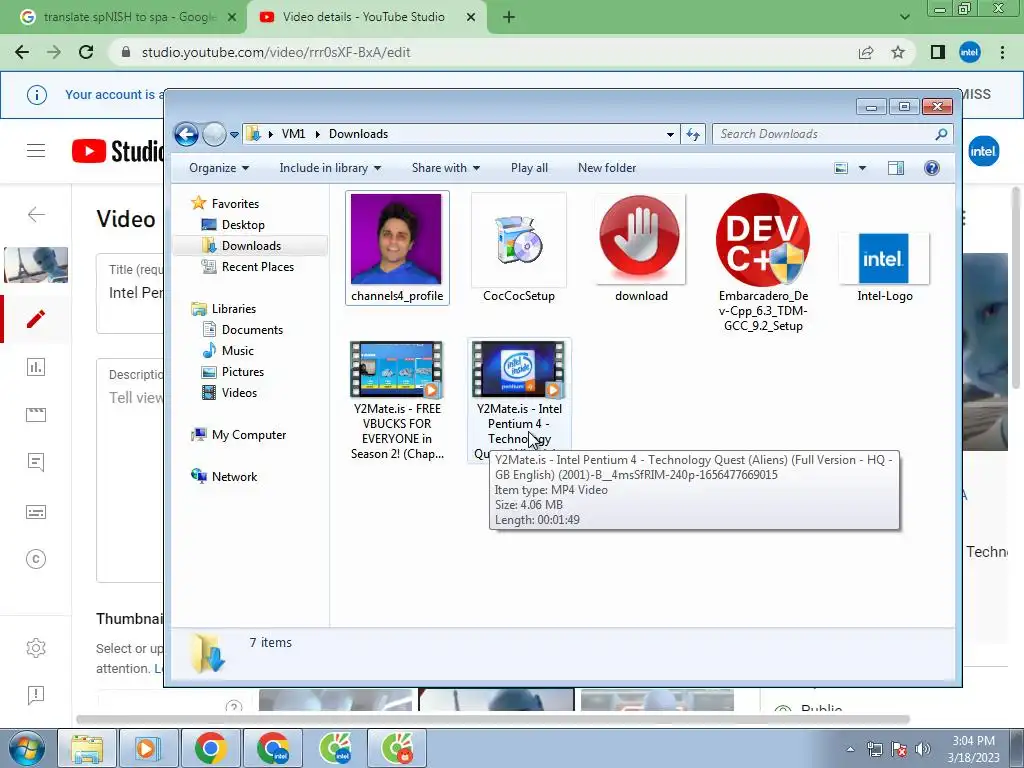Open Settings gear in Studio sidebar
This screenshot has width=1024, height=768.
click(36, 648)
